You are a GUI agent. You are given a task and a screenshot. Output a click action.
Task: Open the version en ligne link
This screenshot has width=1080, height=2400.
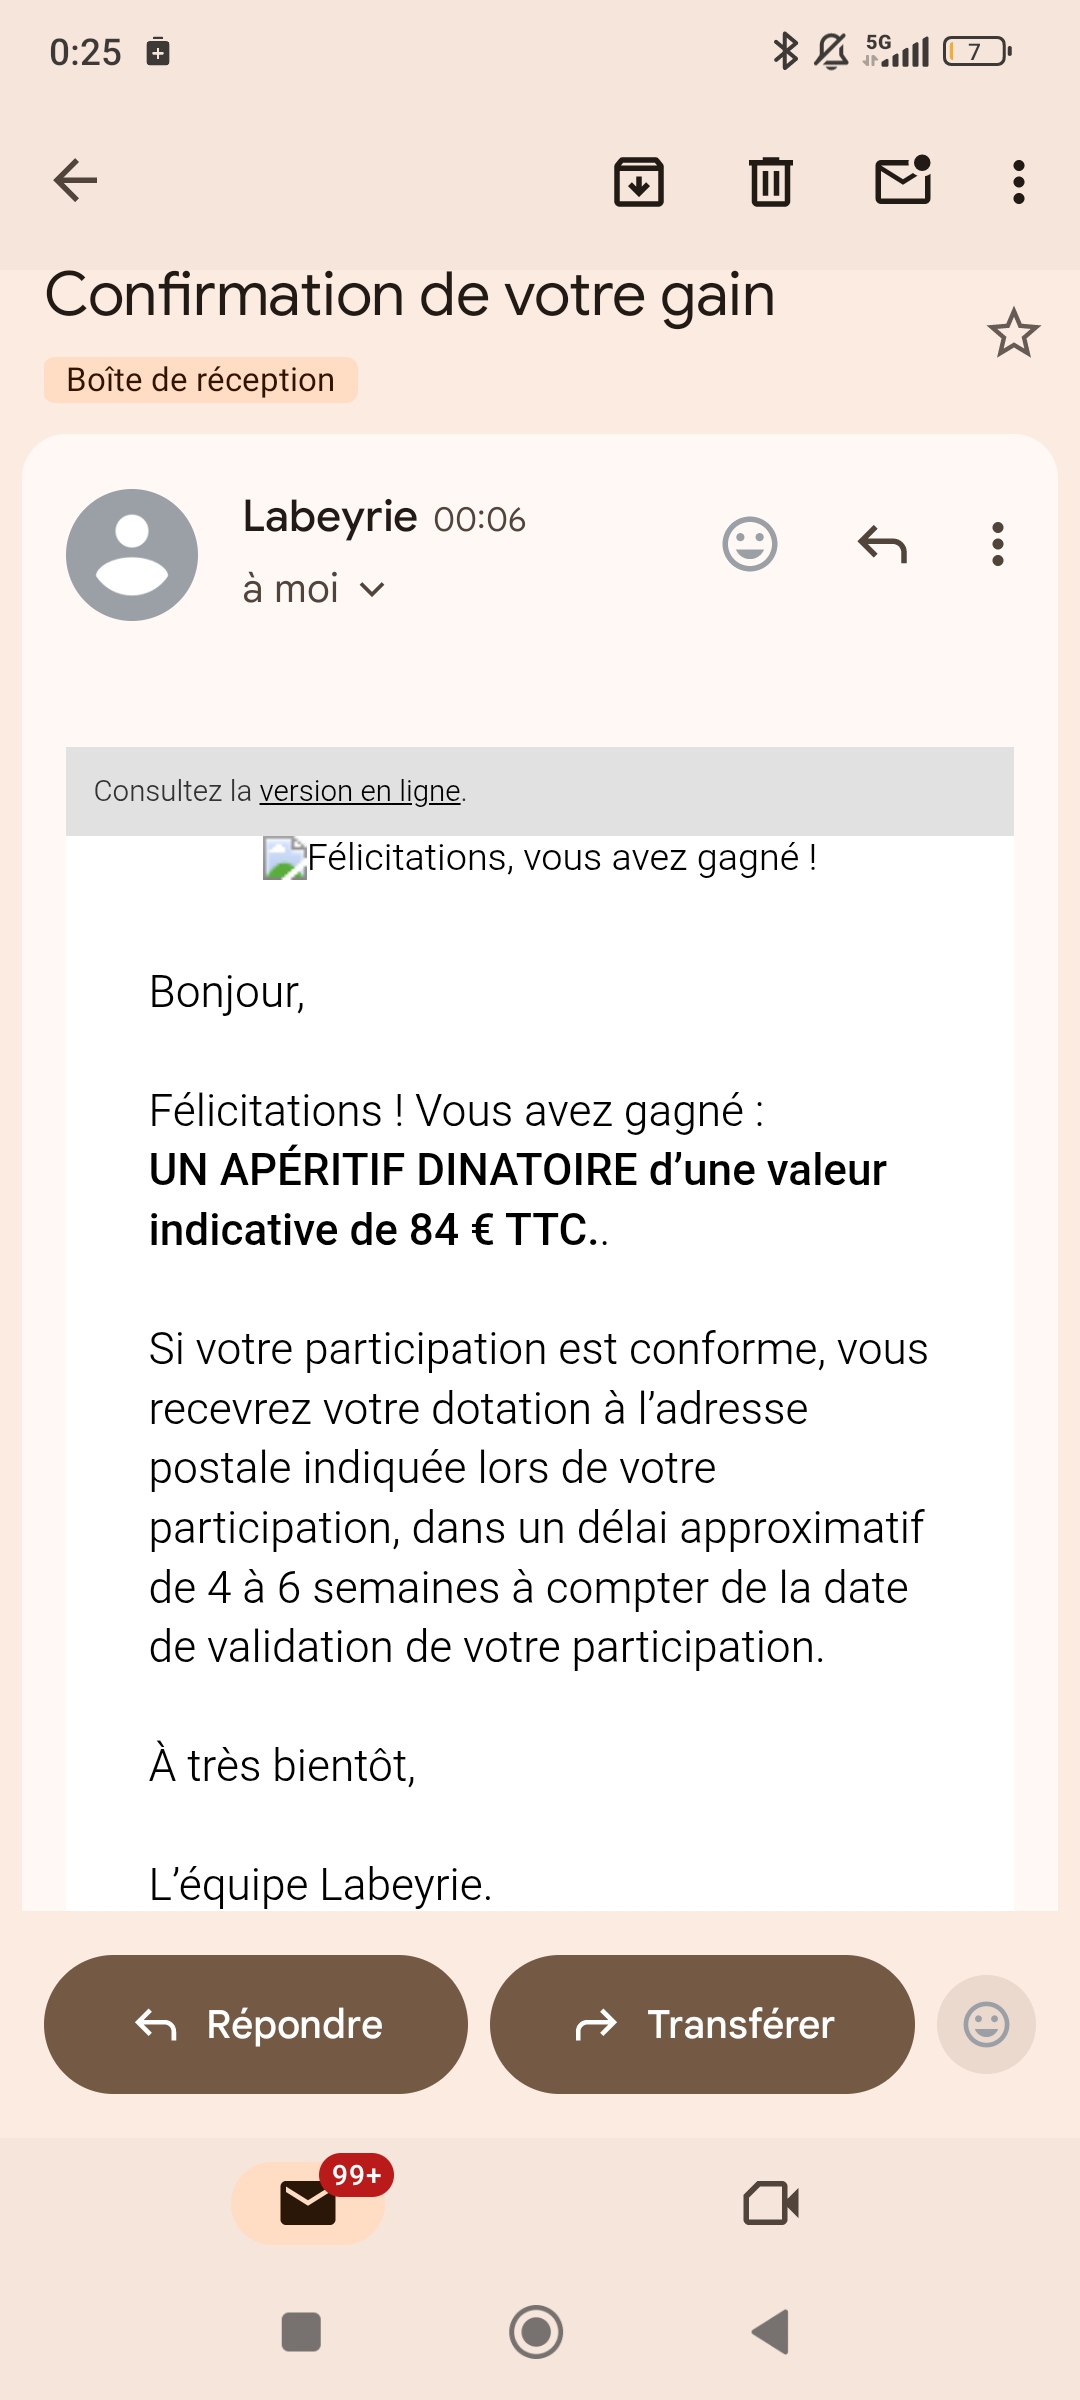pyautogui.click(x=360, y=791)
